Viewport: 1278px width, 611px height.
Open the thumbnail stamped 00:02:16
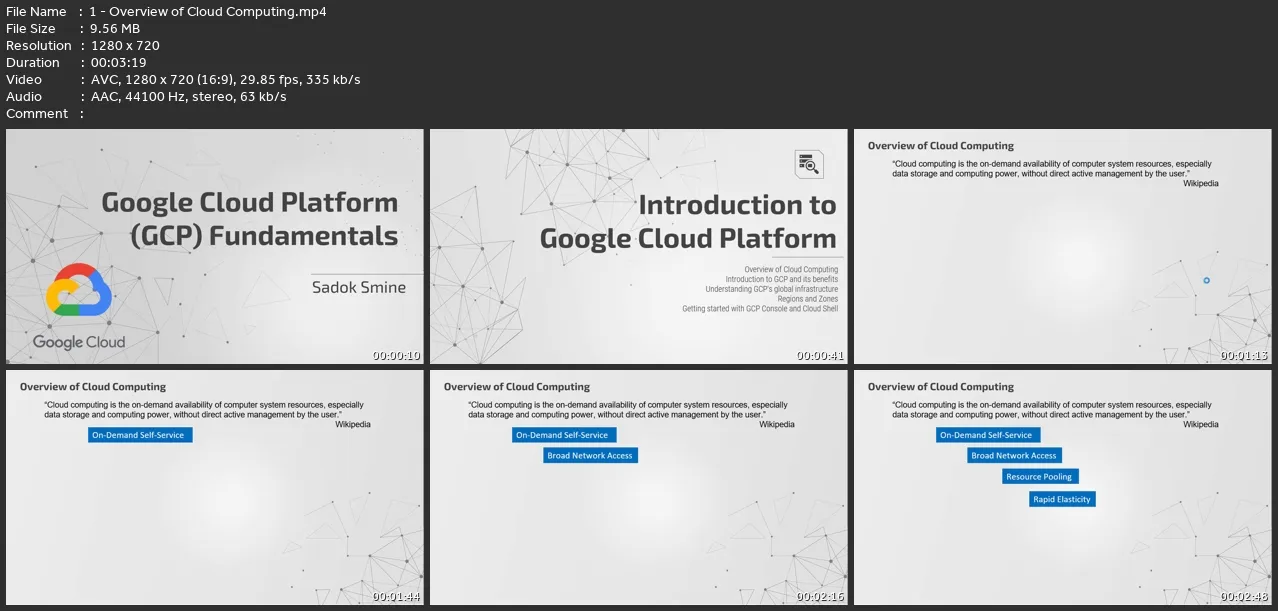coord(638,487)
